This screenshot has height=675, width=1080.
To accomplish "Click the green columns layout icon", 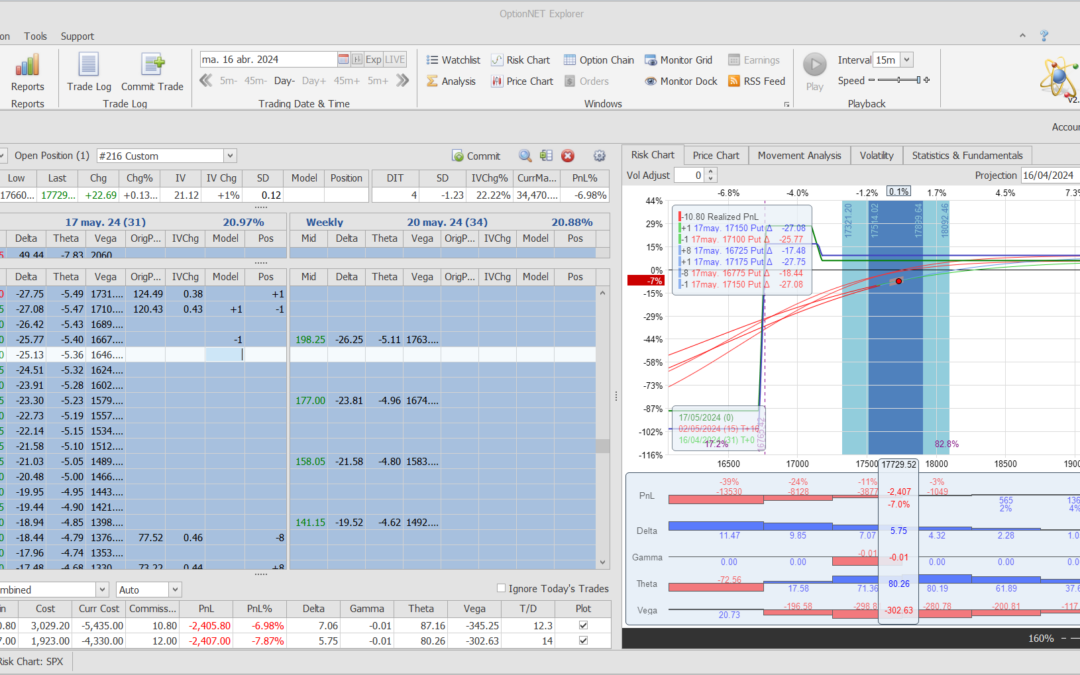I will click(x=546, y=156).
